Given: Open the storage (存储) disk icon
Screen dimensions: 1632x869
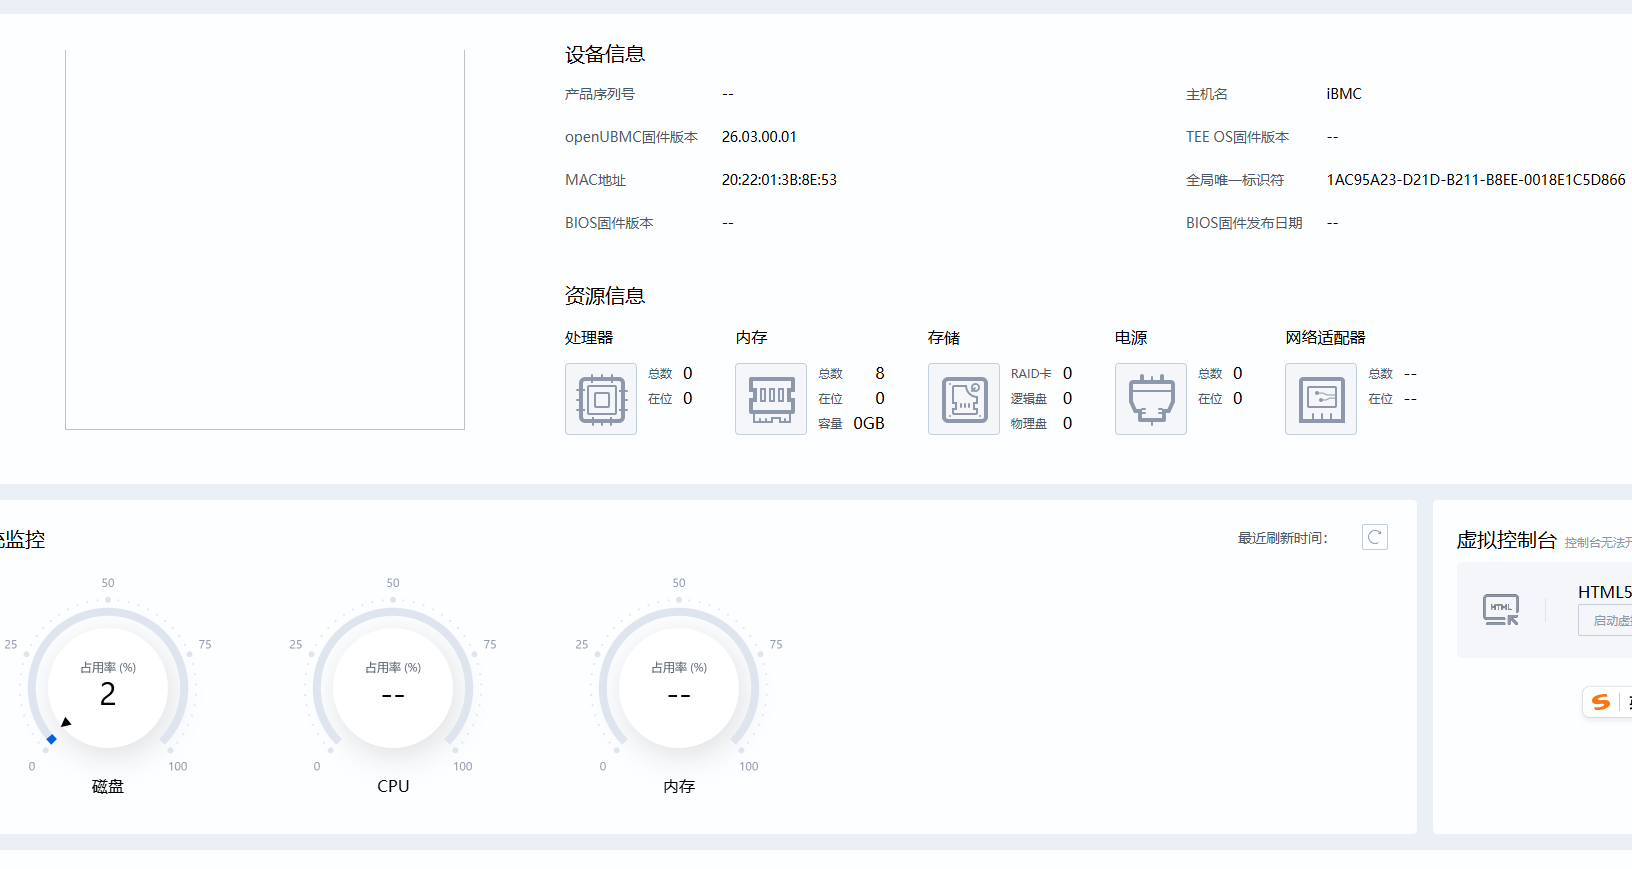Looking at the screenshot, I should (964, 399).
